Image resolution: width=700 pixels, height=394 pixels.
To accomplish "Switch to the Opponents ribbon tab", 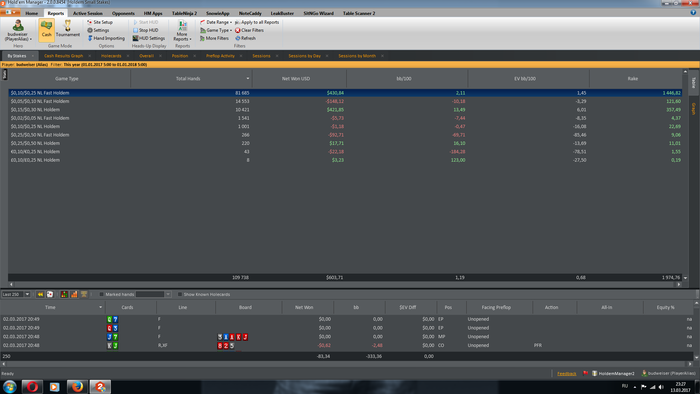I will [123, 13].
